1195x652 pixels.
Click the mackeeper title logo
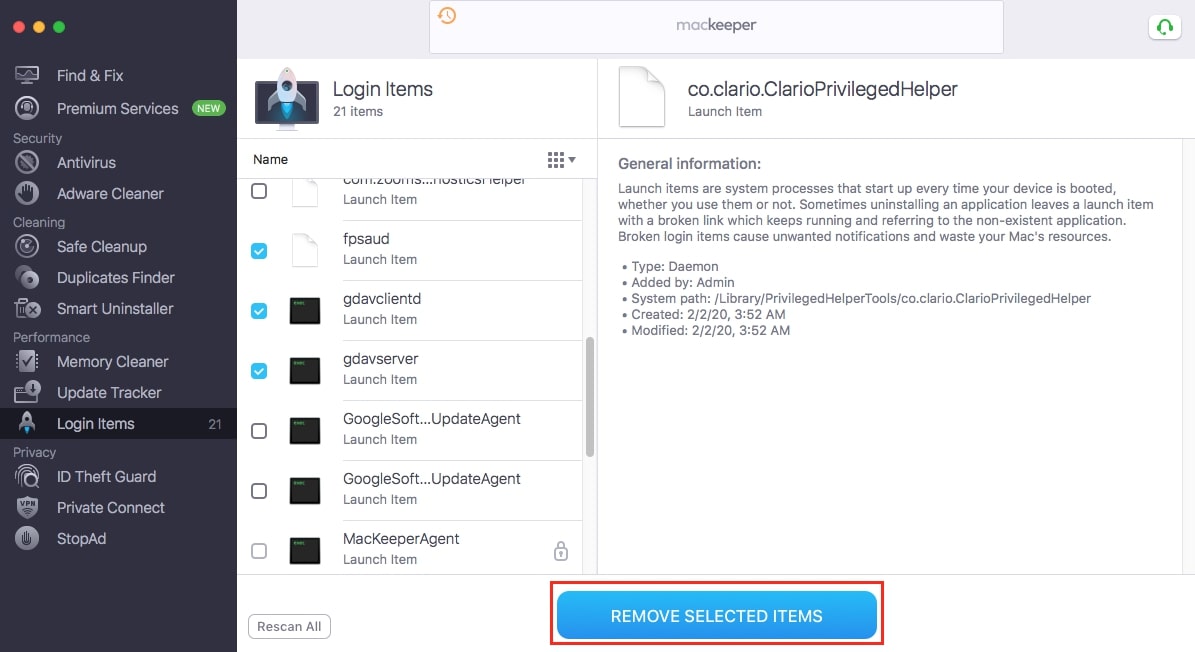(x=716, y=25)
